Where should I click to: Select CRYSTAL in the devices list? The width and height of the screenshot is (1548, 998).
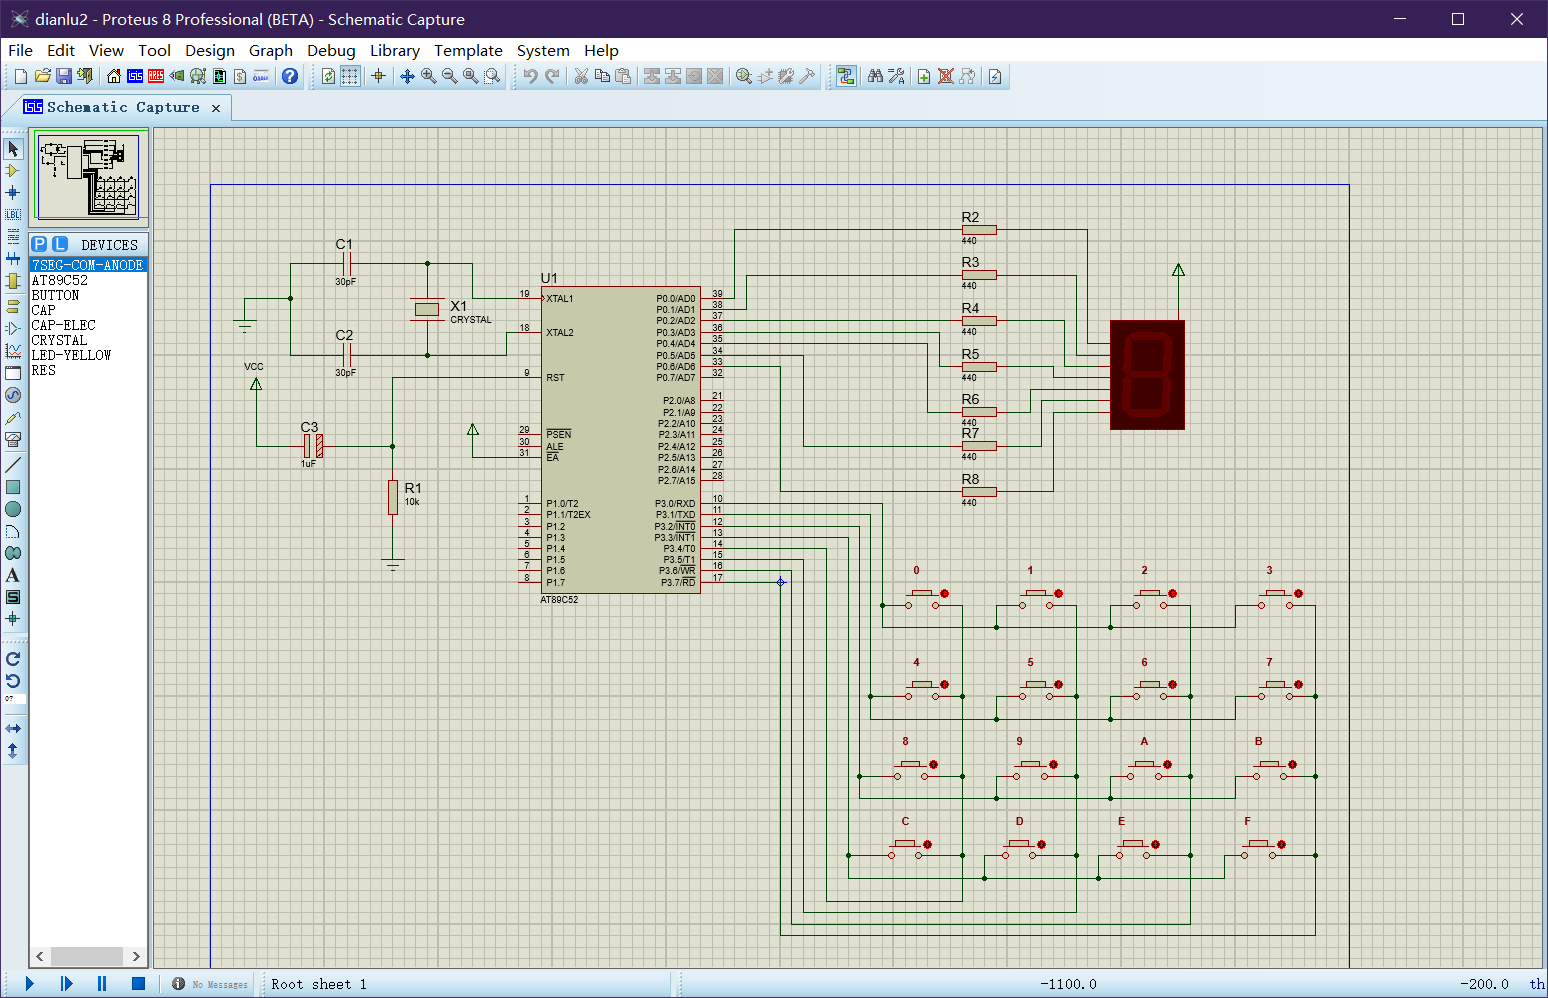59,340
